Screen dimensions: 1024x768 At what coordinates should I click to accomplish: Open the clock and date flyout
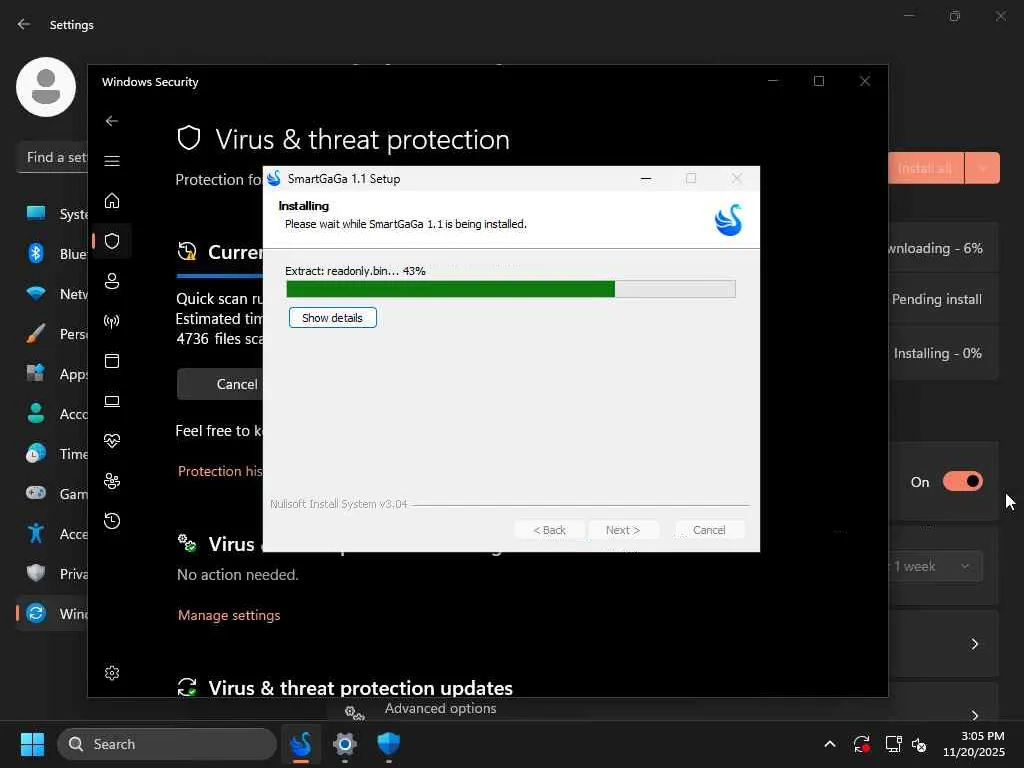[x=974, y=744]
